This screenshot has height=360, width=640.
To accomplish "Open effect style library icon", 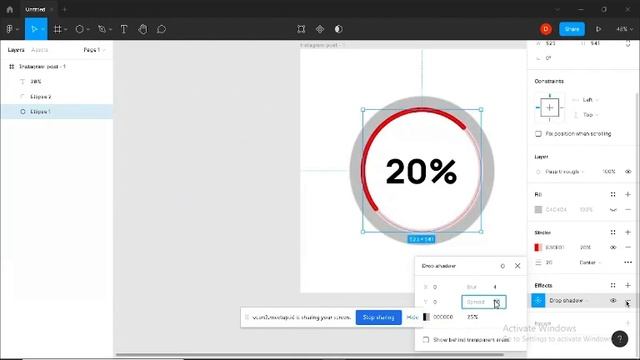I will 613,285.
